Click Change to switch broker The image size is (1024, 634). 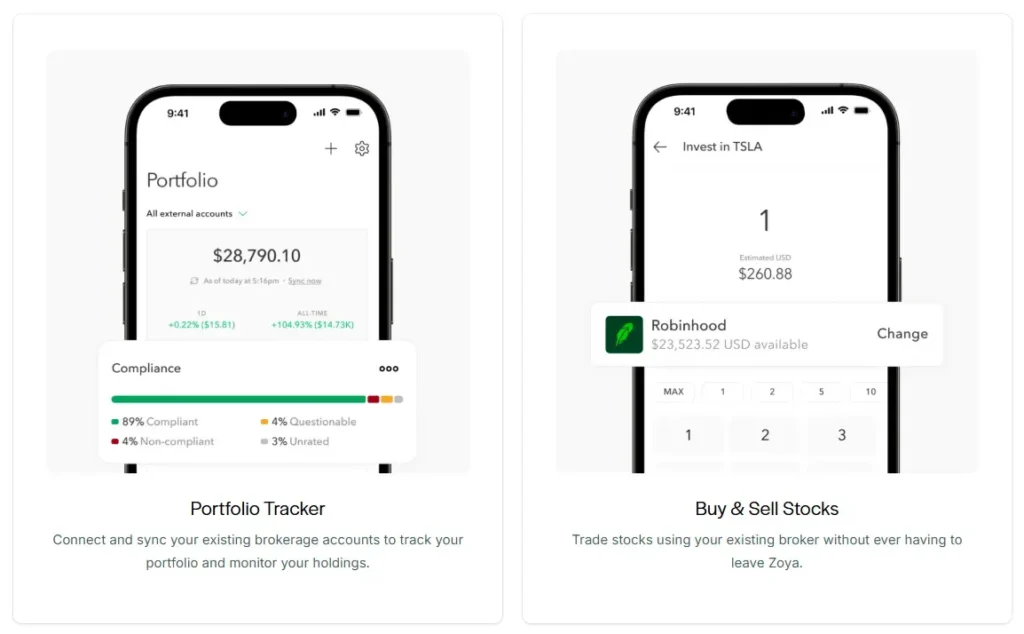tap(902, 334)
